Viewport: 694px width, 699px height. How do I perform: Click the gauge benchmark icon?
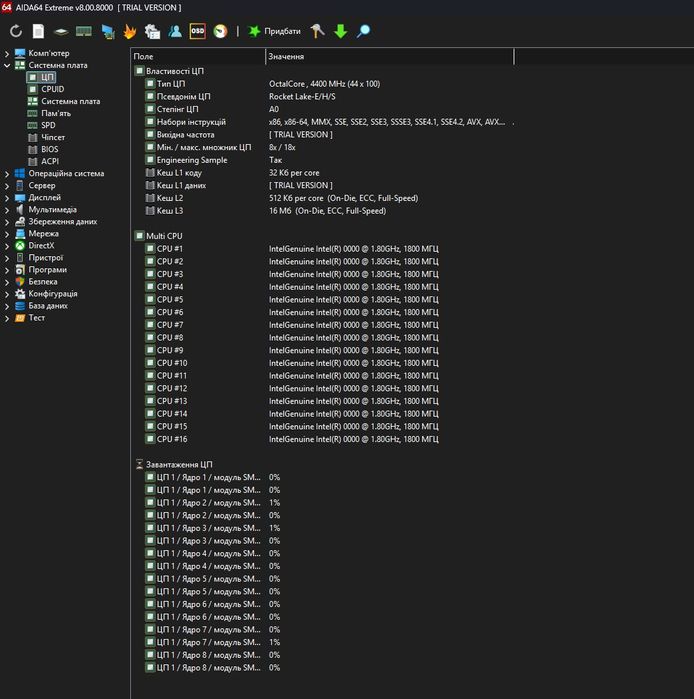pyautogui.click(x=220, y=31)
